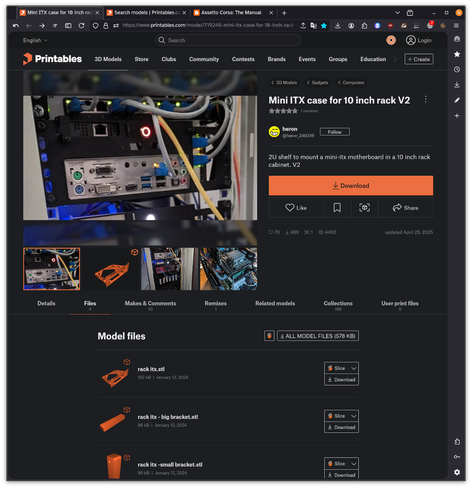472x488 pixels.
Task: Reload the page with browser refresh icon
Action: pyautogui.click(x=81, y=26)
